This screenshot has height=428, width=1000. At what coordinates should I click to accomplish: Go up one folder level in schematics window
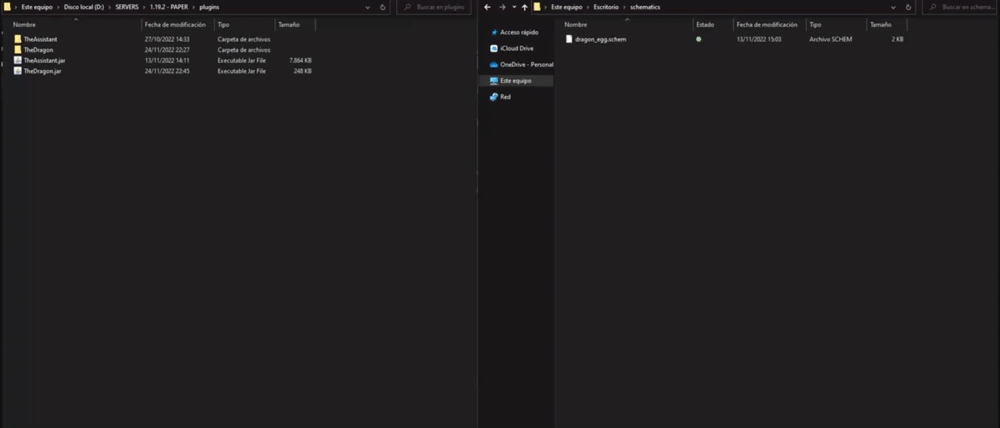524,7
